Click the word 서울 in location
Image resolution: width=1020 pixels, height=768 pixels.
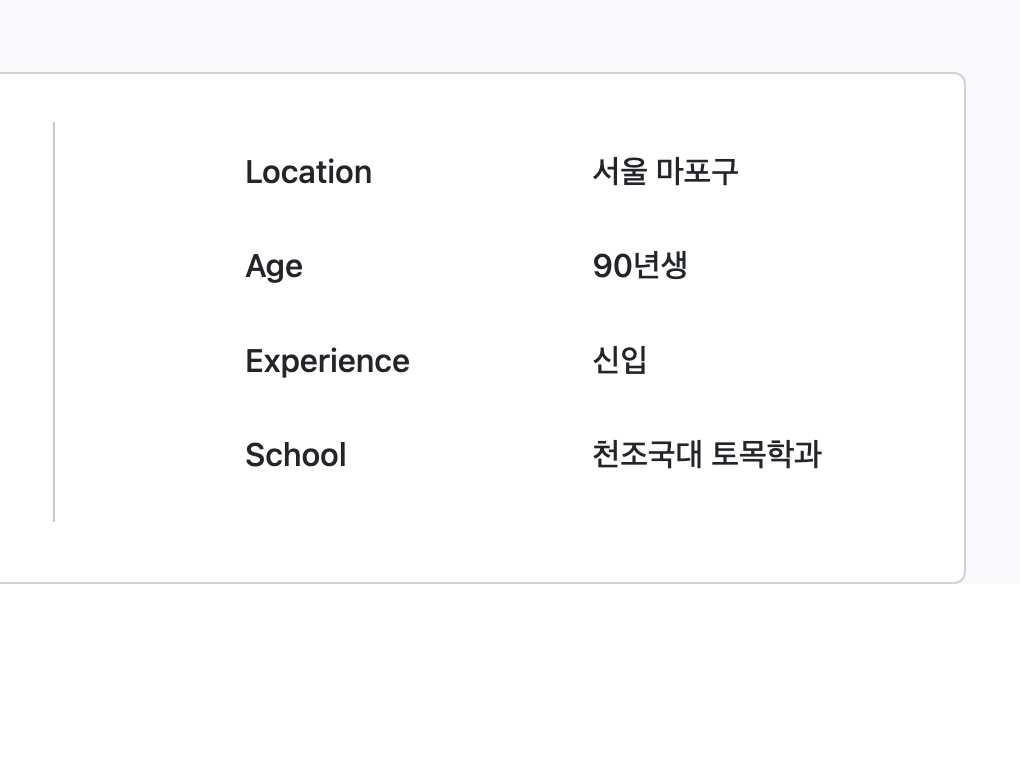[x=619, y=172]
